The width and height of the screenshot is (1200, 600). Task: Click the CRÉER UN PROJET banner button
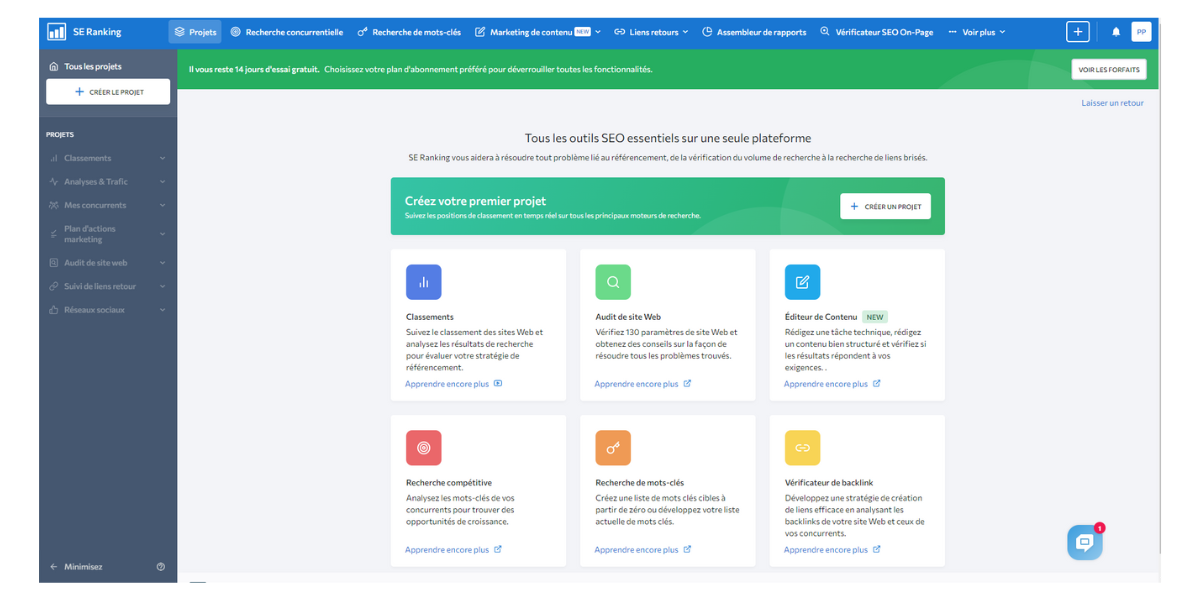885,207
